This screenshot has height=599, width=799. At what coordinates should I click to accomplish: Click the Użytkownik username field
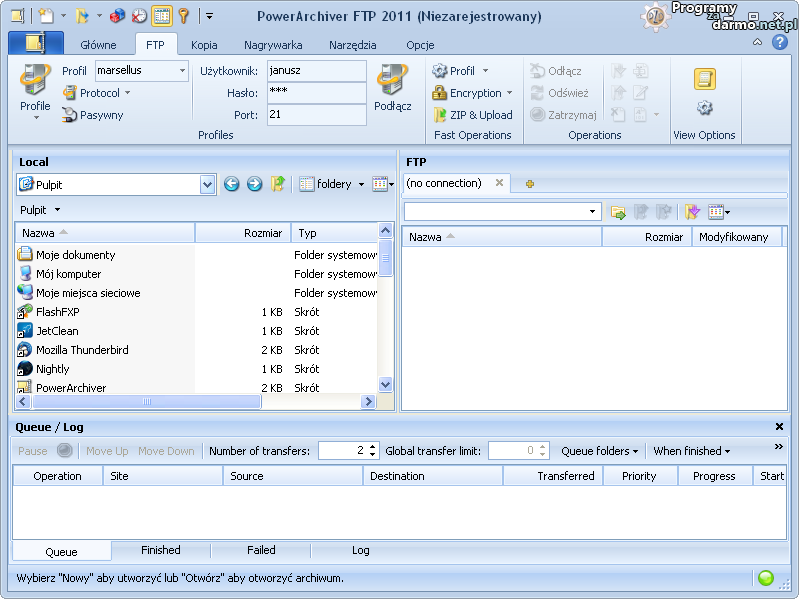[316, 71]
